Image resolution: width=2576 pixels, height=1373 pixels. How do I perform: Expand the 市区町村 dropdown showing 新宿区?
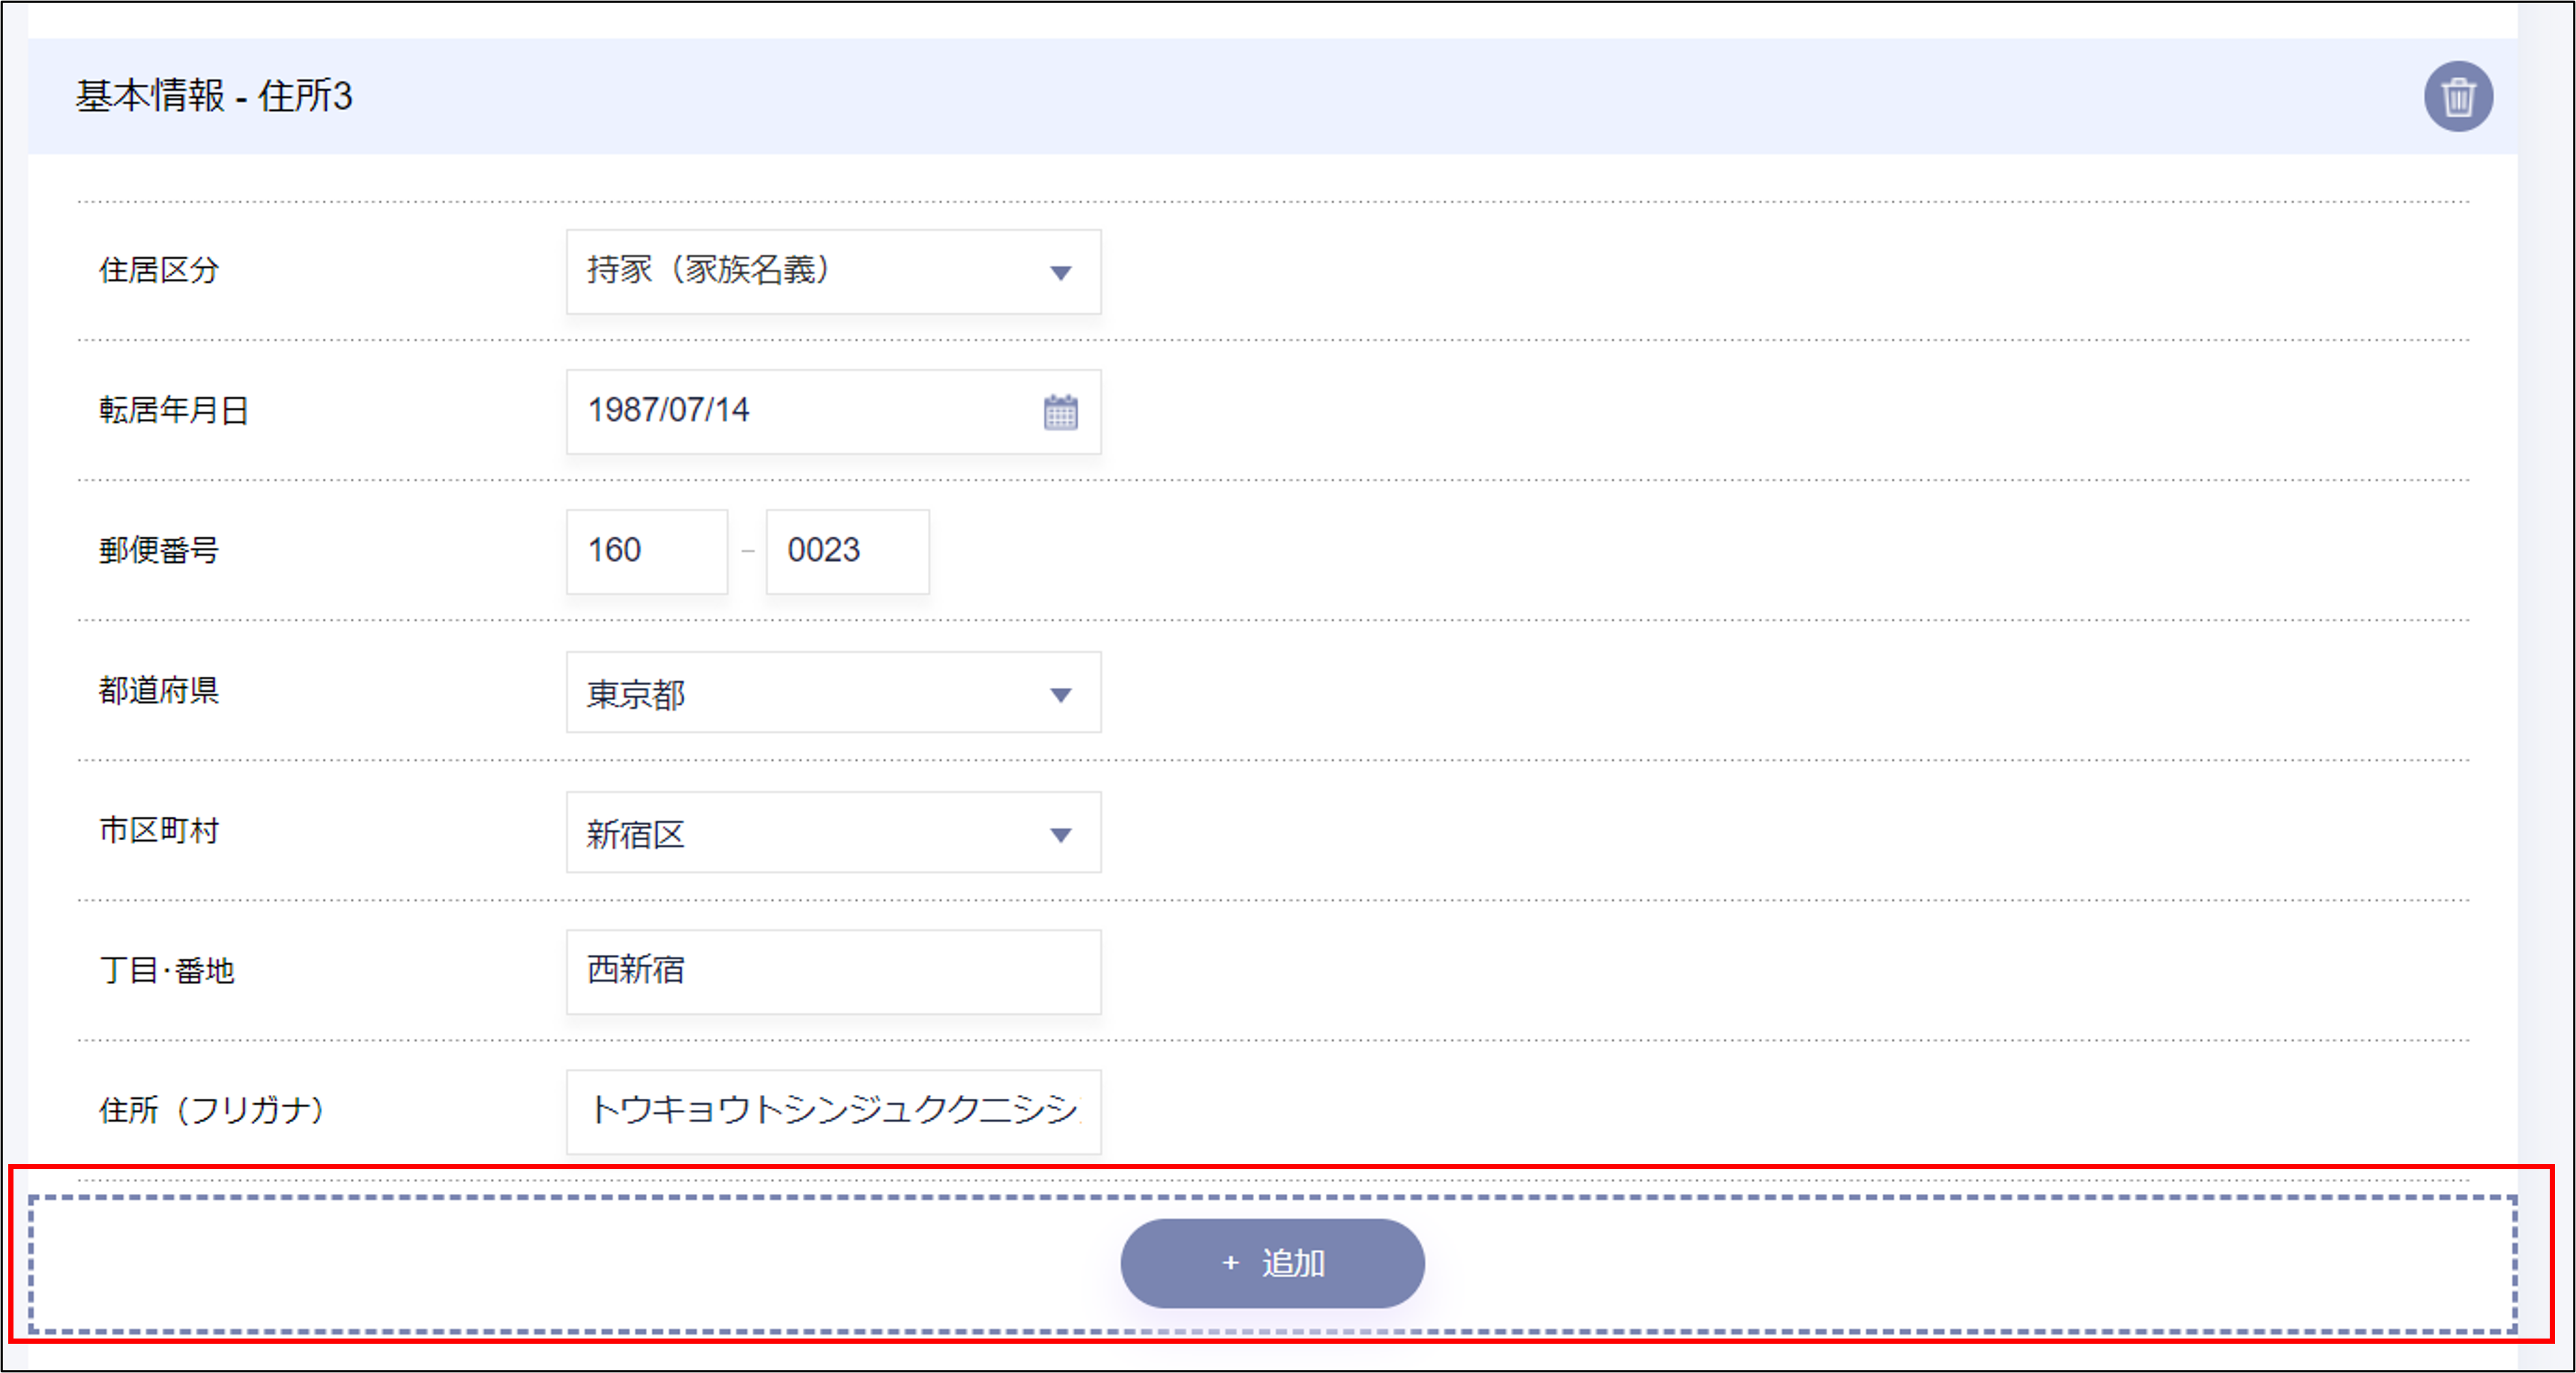832,833
